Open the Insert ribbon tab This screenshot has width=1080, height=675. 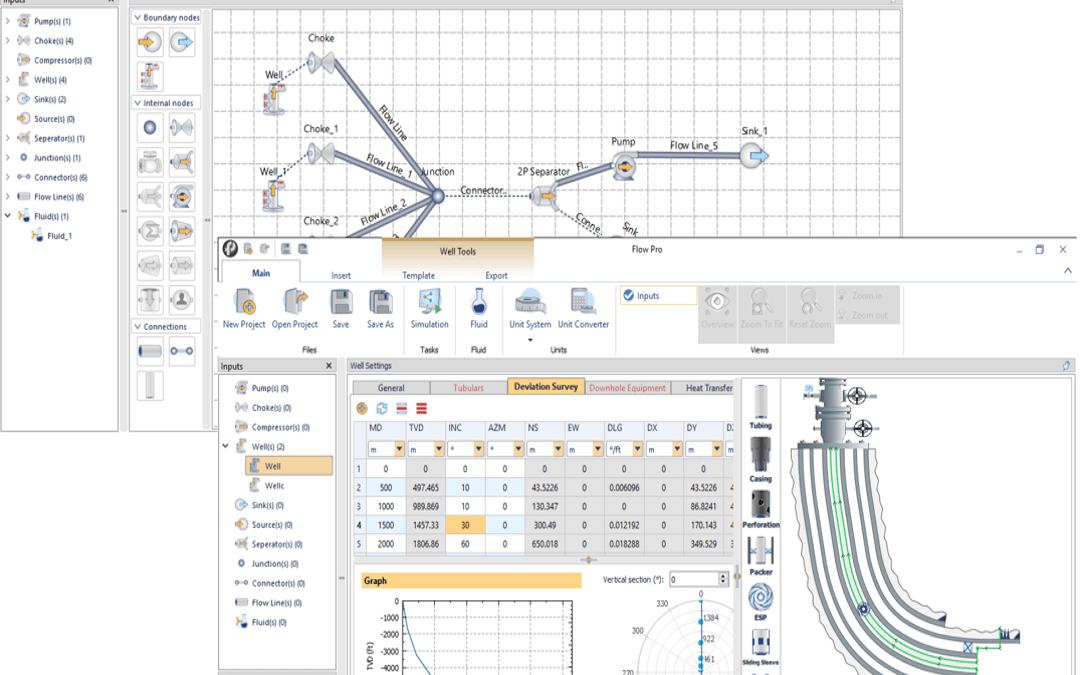pyautogui.click(x=340, y=276)
